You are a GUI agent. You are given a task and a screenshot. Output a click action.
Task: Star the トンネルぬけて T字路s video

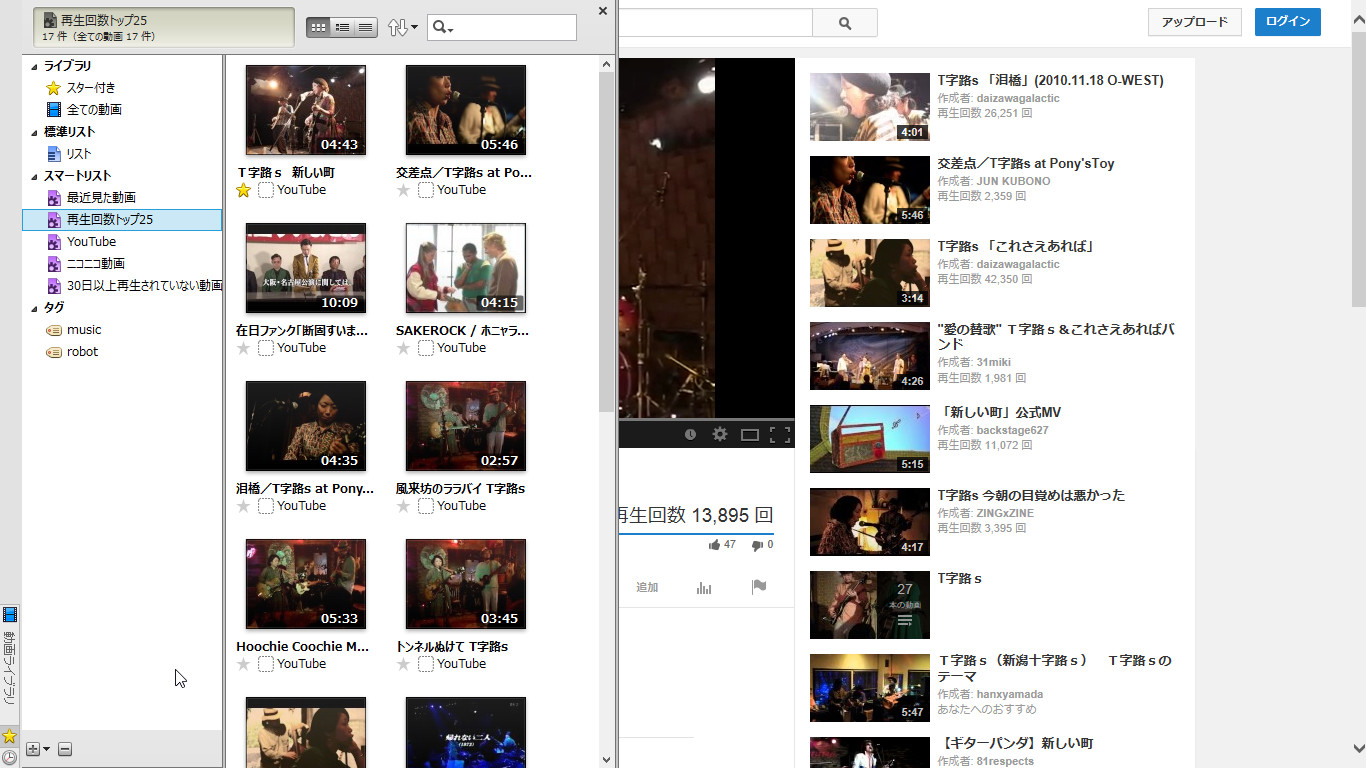click(x=404, y=664)
